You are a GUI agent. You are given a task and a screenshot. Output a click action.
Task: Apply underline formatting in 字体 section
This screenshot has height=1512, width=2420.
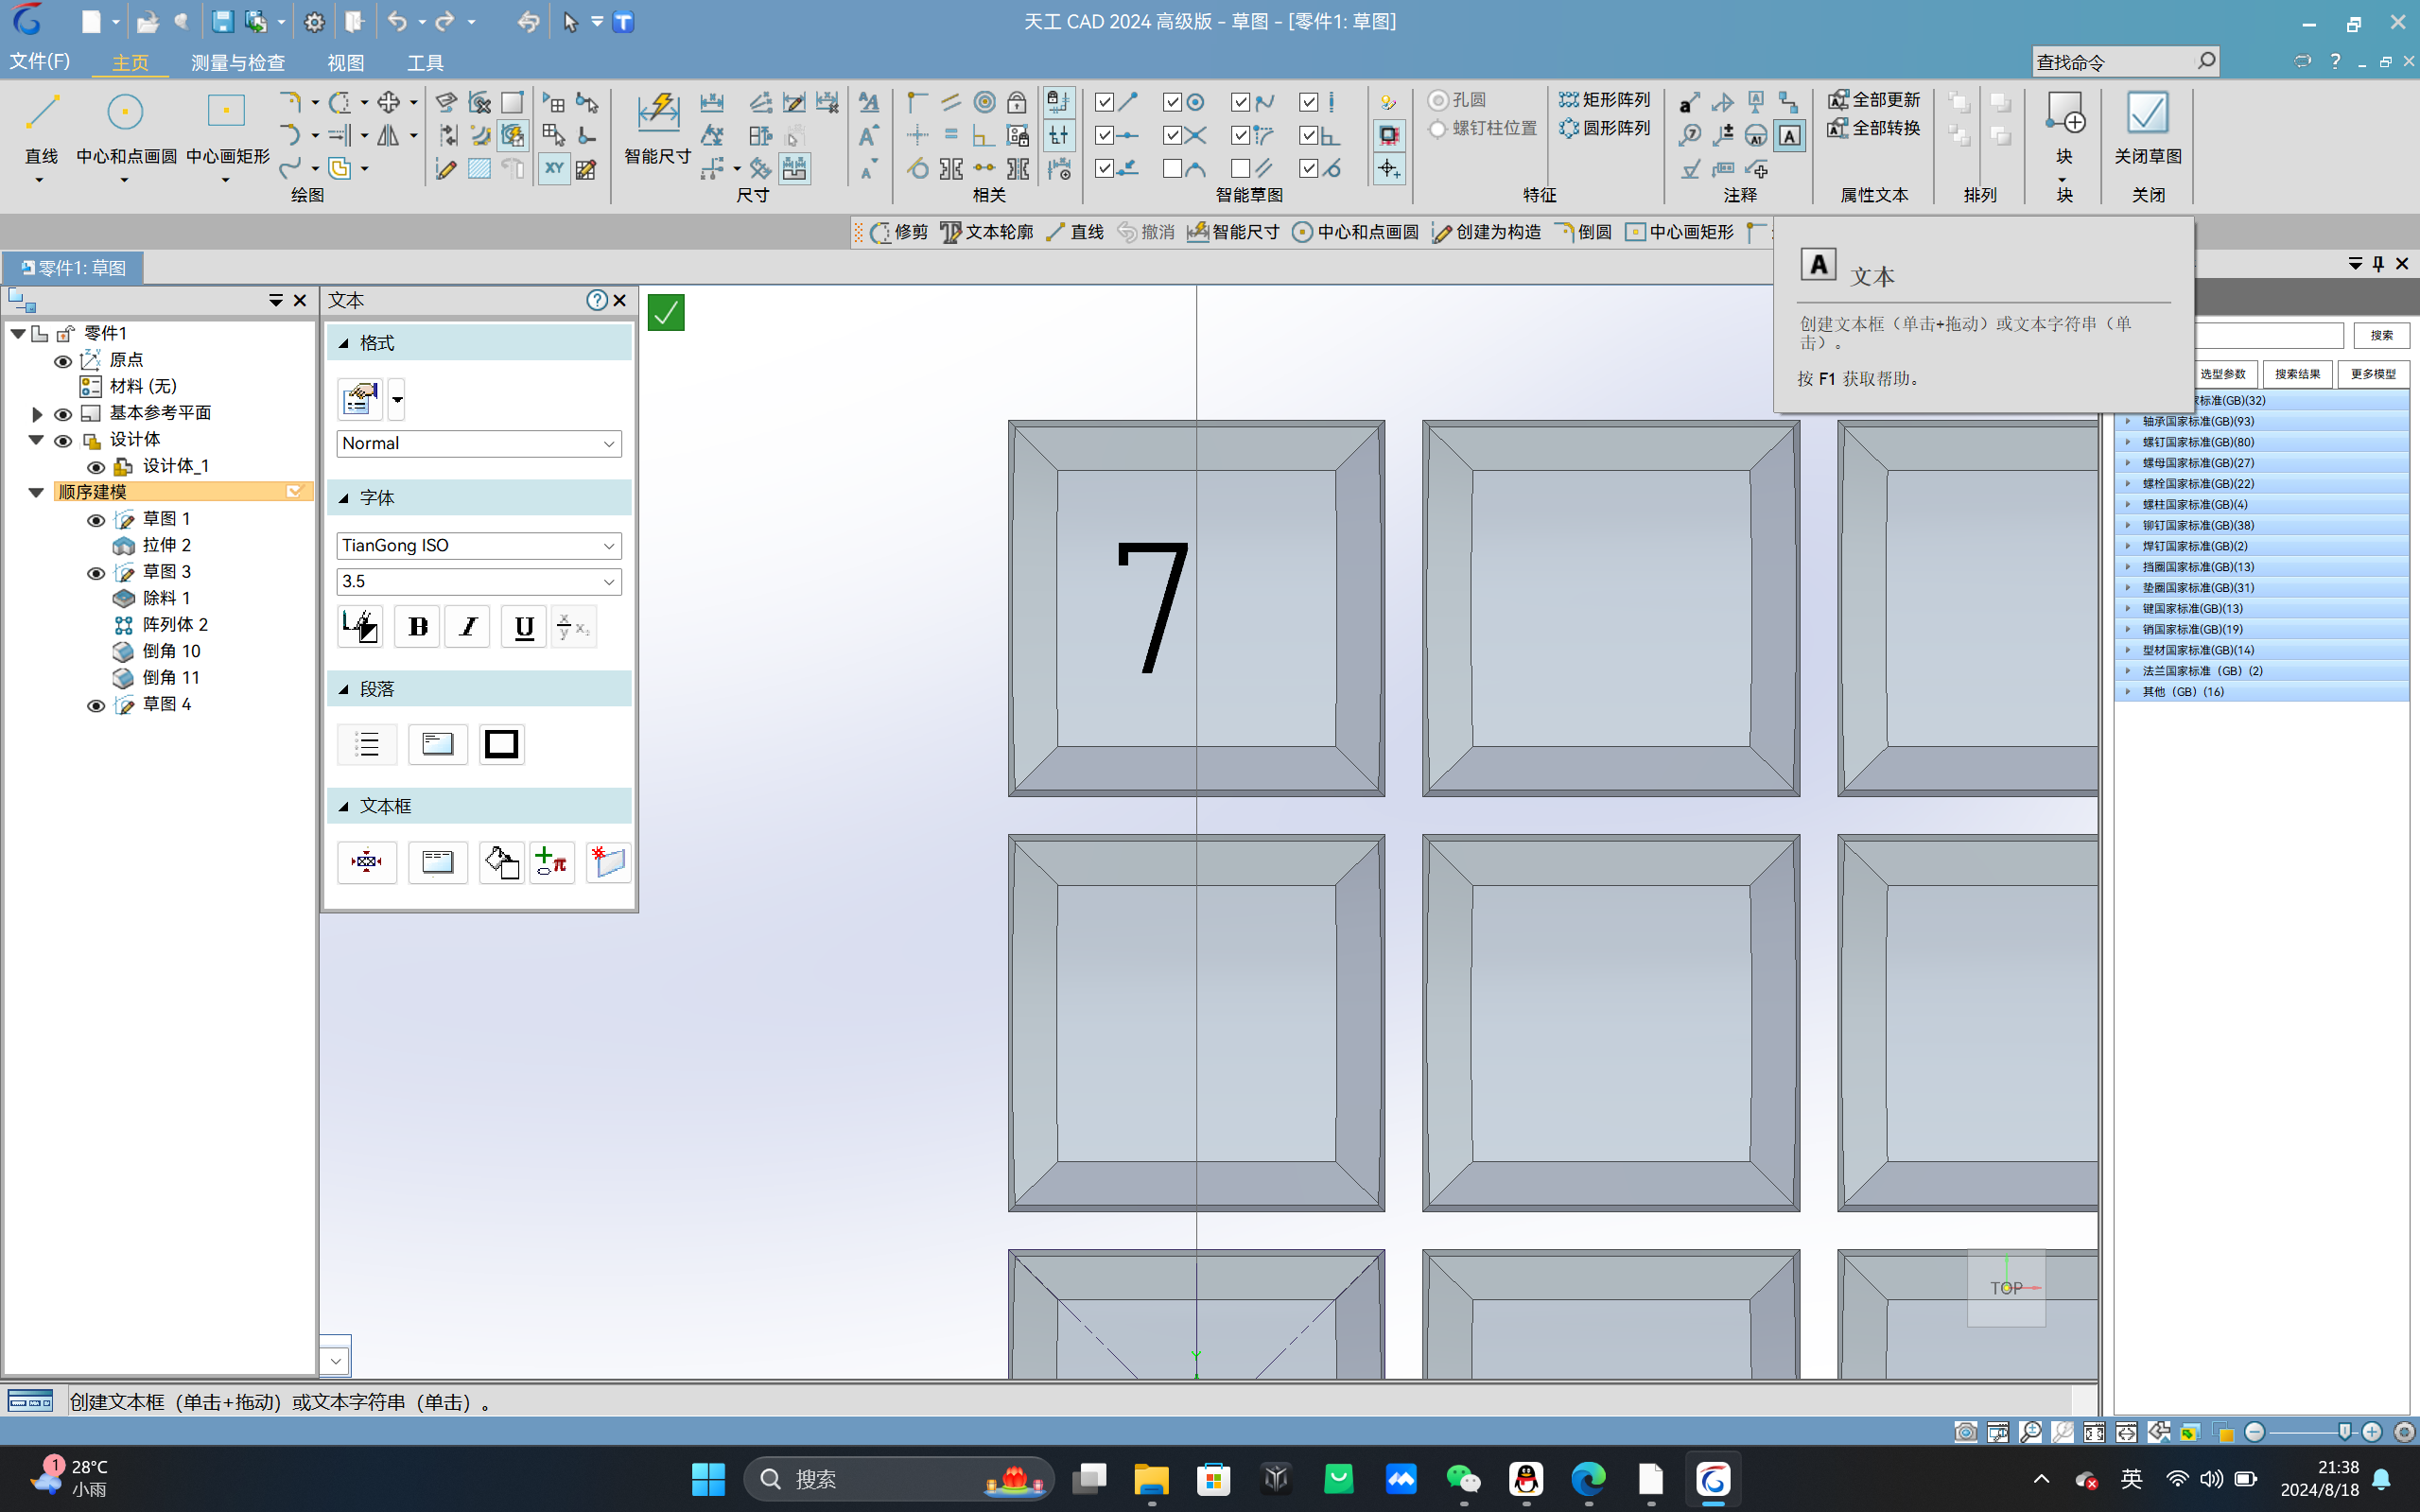point(523,627)
